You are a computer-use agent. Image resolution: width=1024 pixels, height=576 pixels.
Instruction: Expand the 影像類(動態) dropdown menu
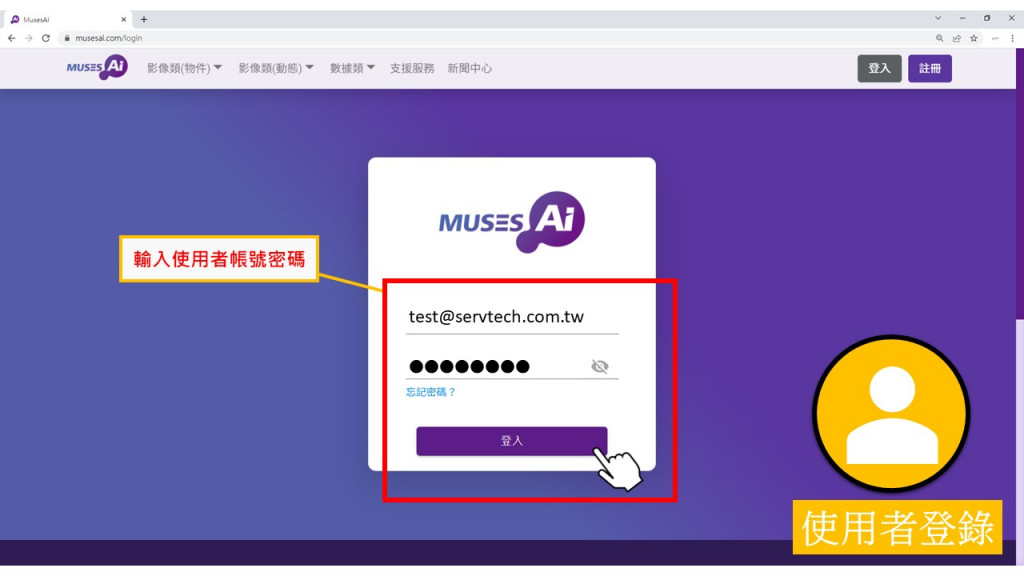(x=276, y=68)
